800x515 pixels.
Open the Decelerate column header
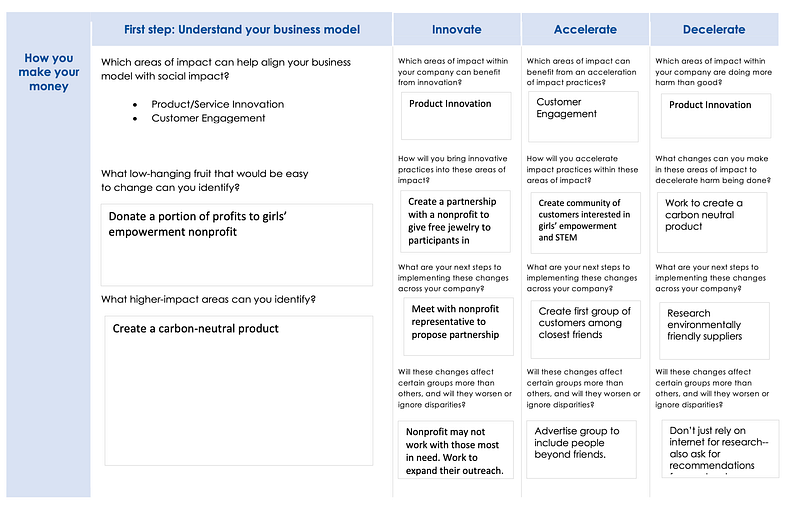coord(714,29)
